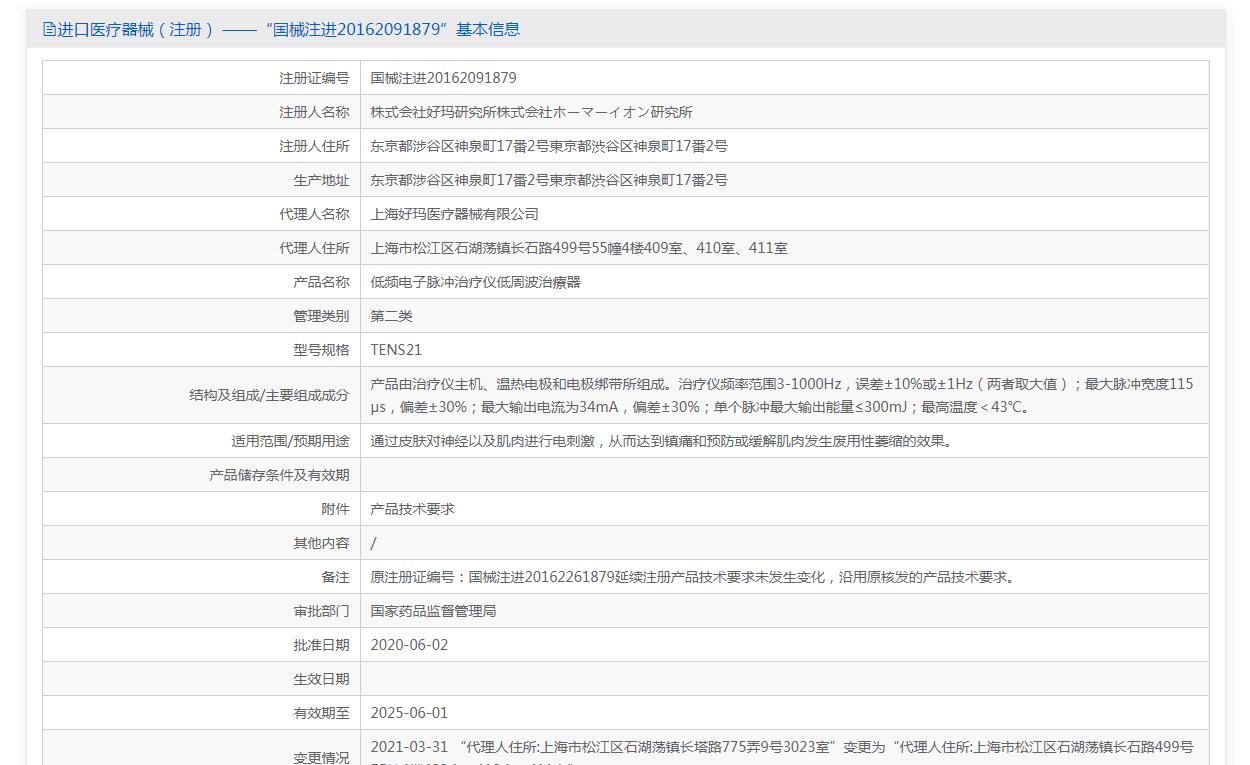Click the empty 产品储存条件及有效期 value cell

[784, 475]
